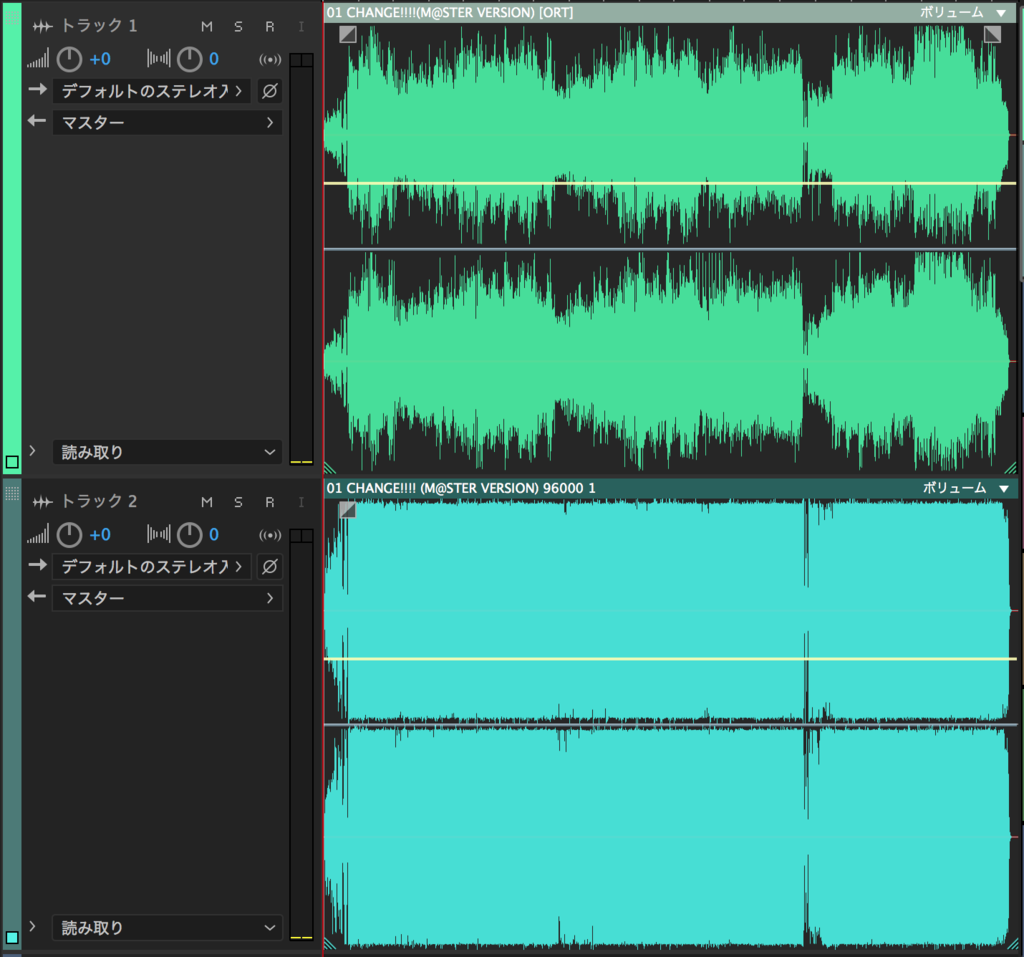Select the clip title 01 CHANGE!!!!(M@STER VERSION) [ORT]

(x=450, y=12)
